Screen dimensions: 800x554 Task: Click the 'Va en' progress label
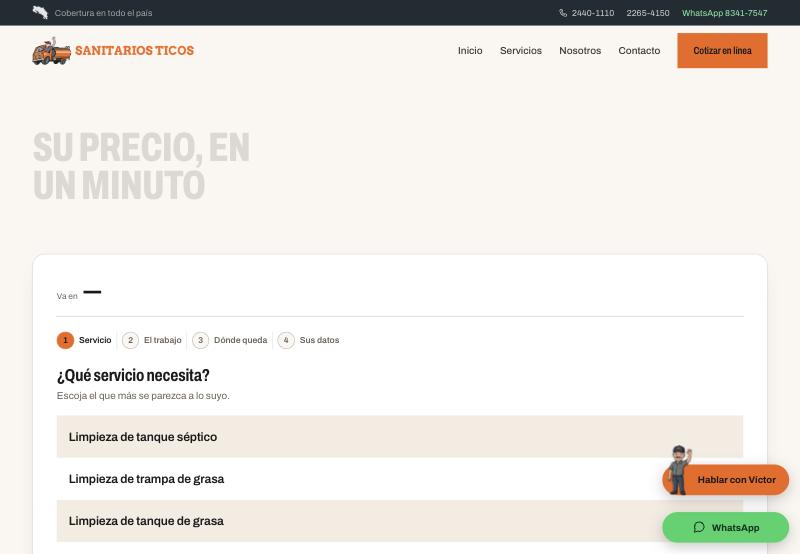coord(67,296)
